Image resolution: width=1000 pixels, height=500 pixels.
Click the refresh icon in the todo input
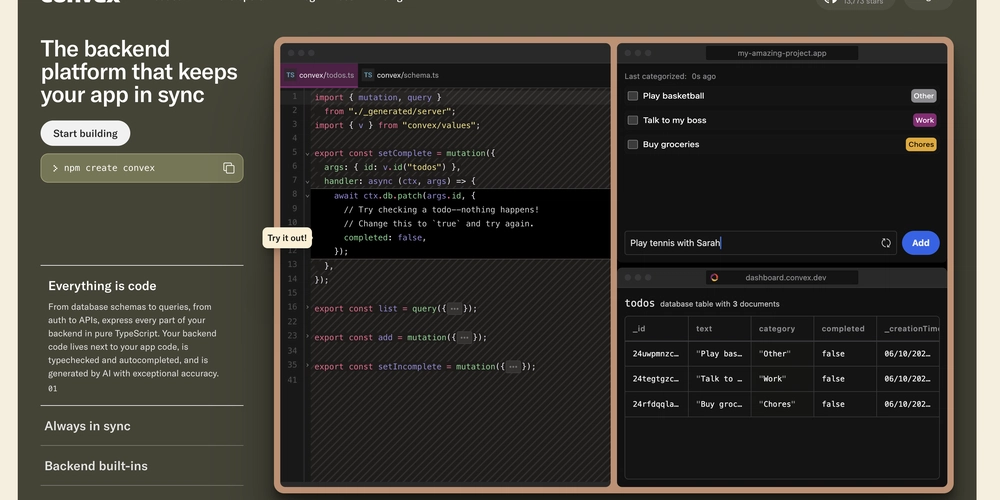tap(886, 243)
